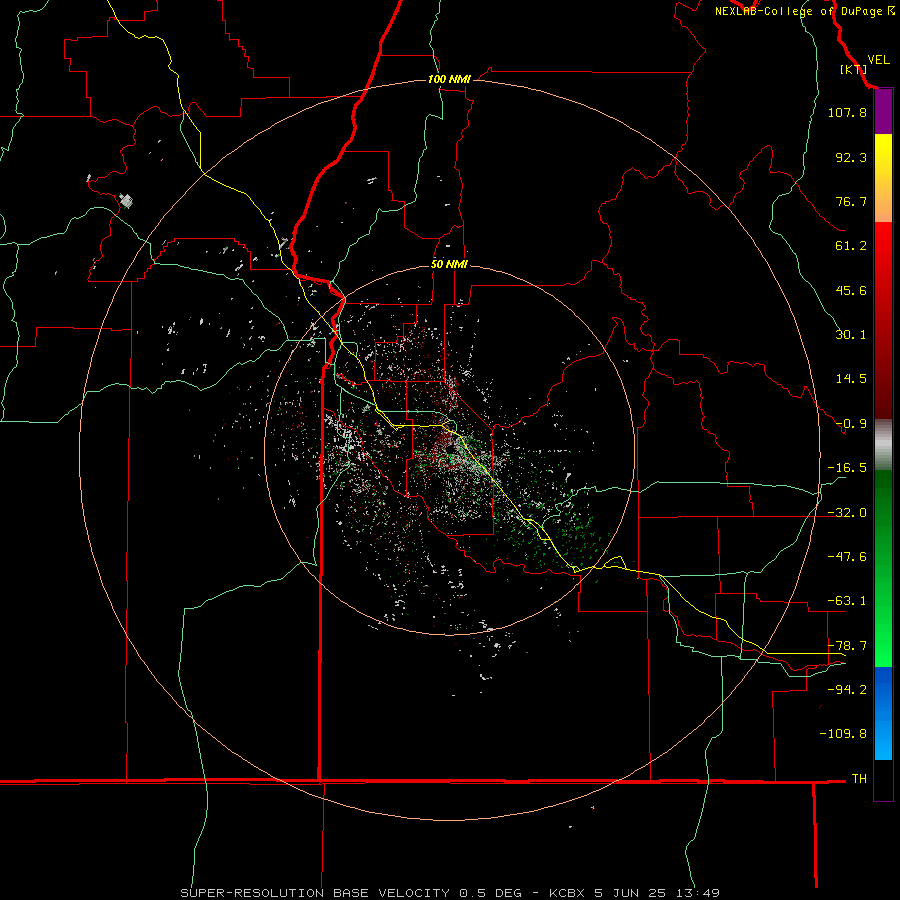900x900 pixels.
Task: Click the TH legend label
Action: [859, 779]
